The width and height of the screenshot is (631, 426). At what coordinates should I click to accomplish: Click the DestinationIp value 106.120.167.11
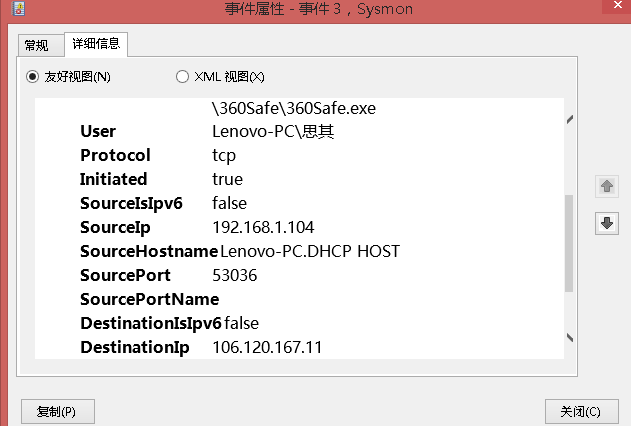point(267,348)
